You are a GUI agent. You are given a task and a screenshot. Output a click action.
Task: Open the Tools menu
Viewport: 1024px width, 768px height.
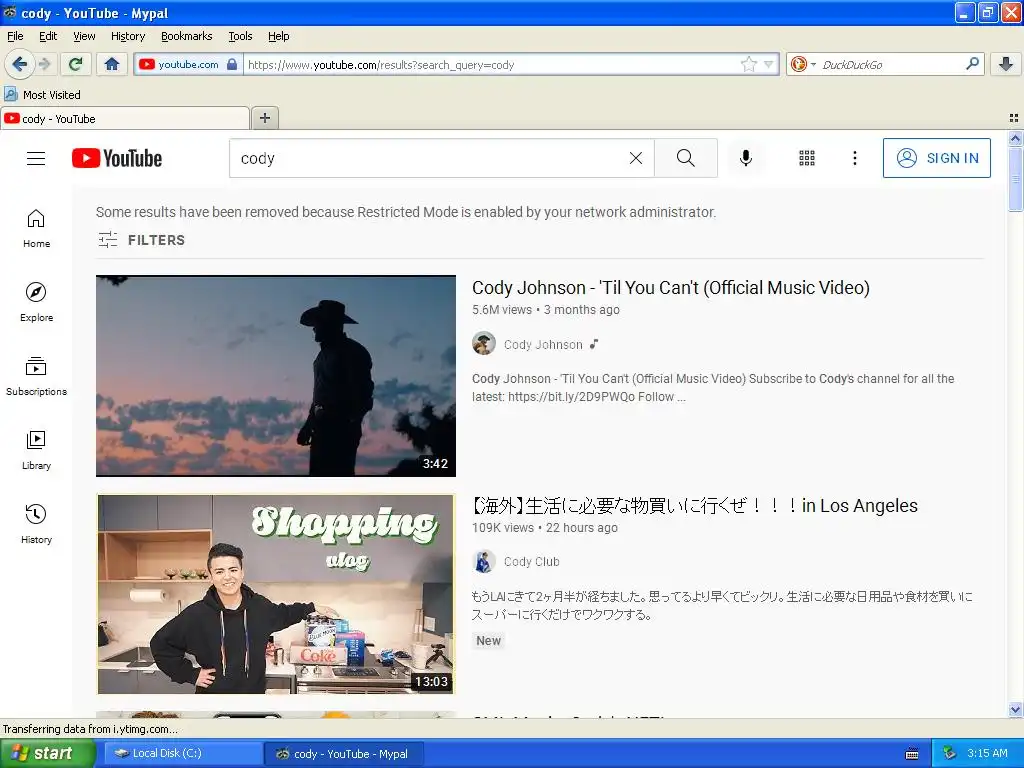(240, 36)
